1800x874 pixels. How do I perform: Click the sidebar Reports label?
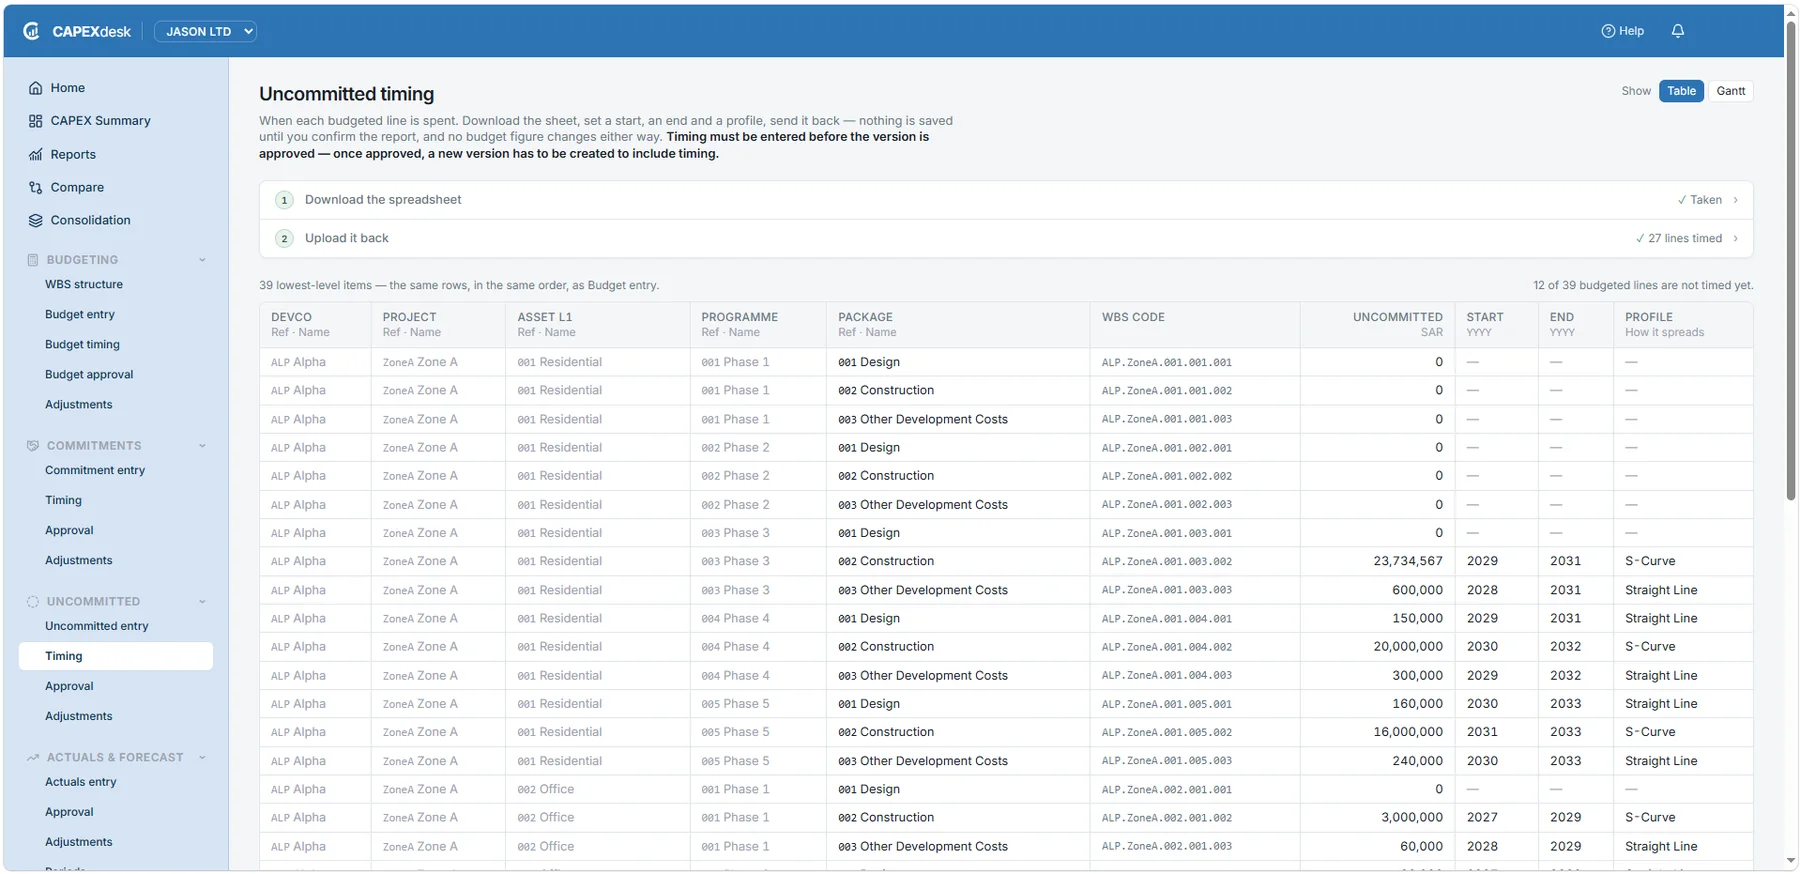[73, 155]
